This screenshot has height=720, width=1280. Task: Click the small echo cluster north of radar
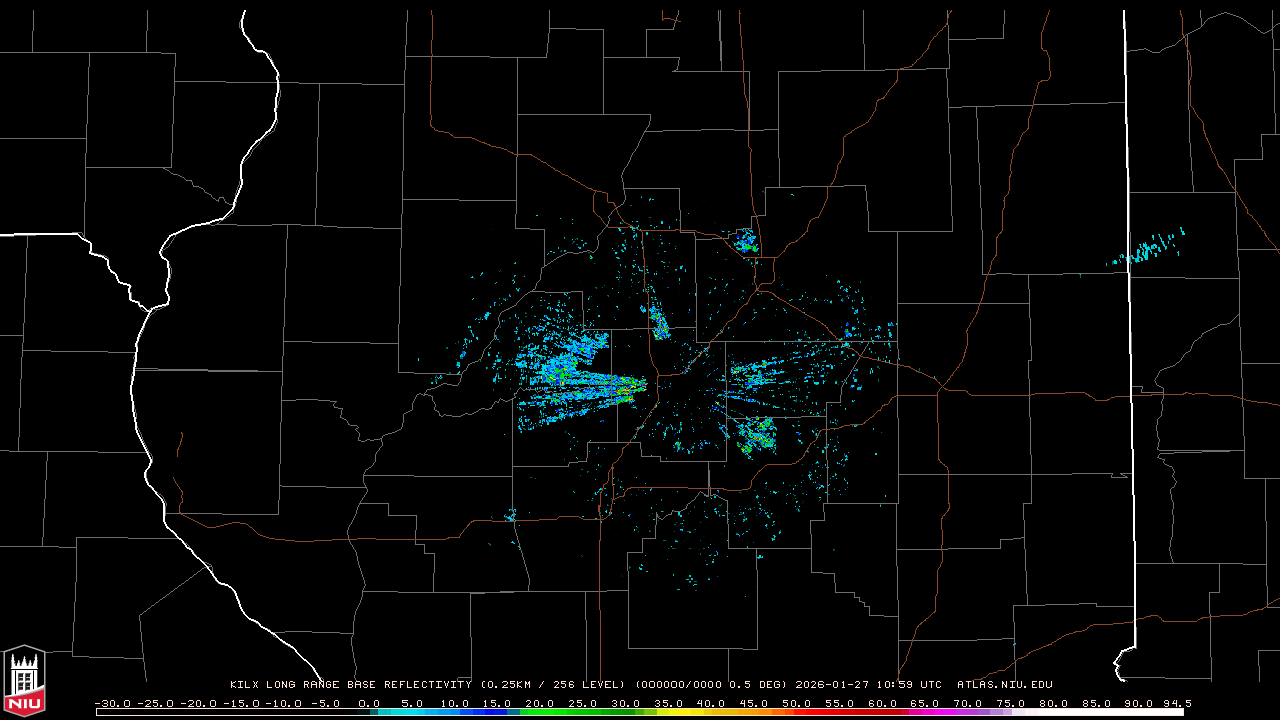point(659,322)
